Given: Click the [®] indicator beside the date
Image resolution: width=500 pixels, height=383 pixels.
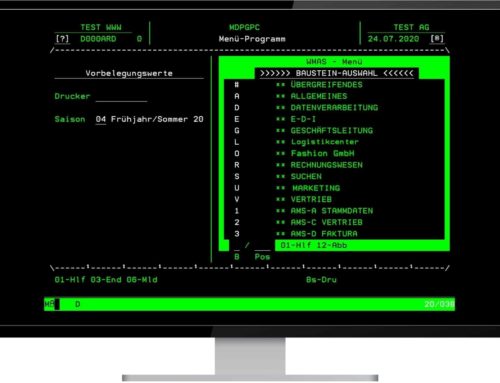Looking at the screenshot, I should click(x=437, y=39).
